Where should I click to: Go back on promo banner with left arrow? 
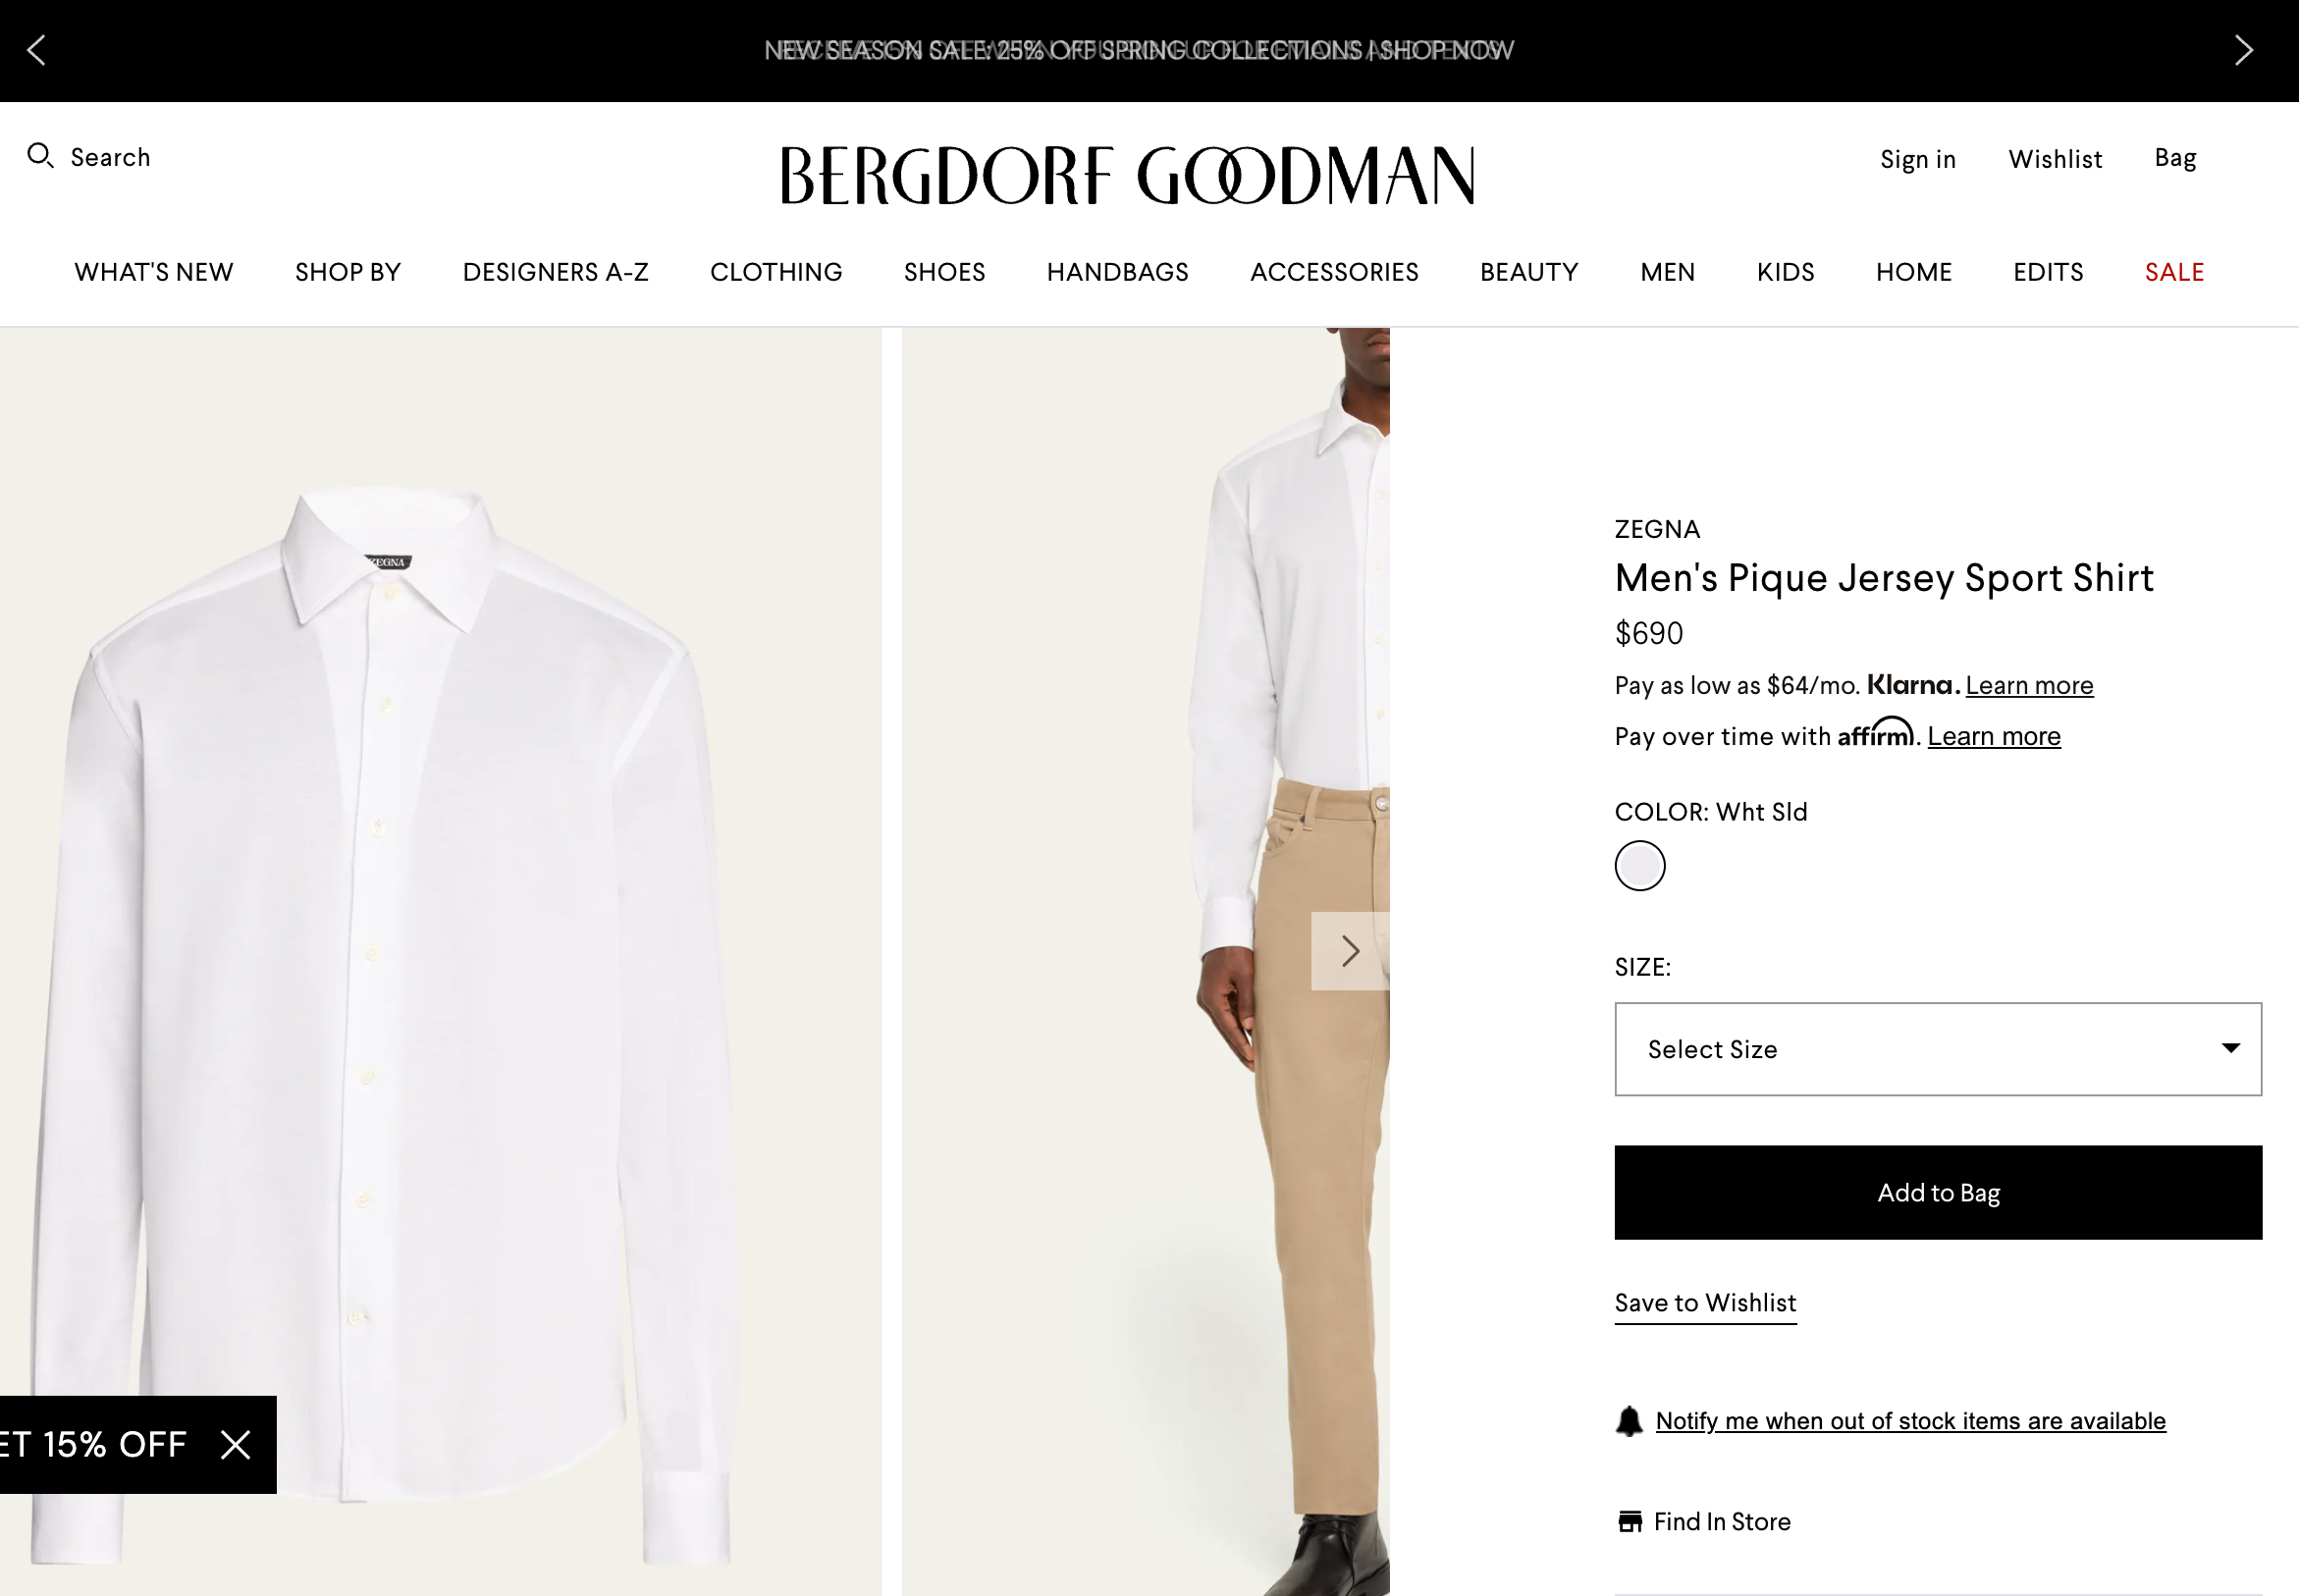[38, 49]
